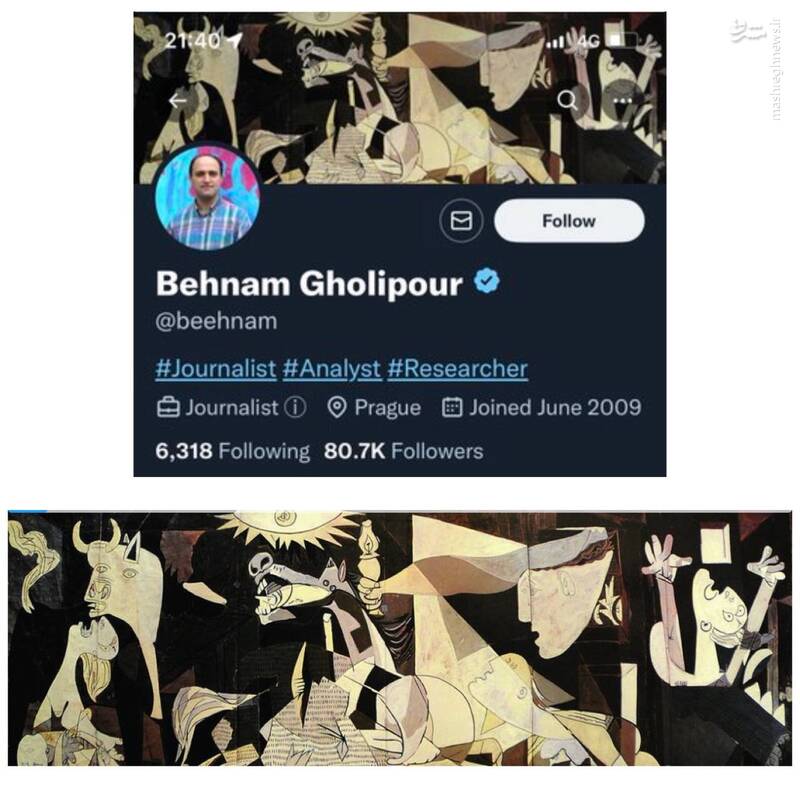Screen dimensions: 800x800
Task: View the 80.7K Followers list
Action: tap(403, 451)
